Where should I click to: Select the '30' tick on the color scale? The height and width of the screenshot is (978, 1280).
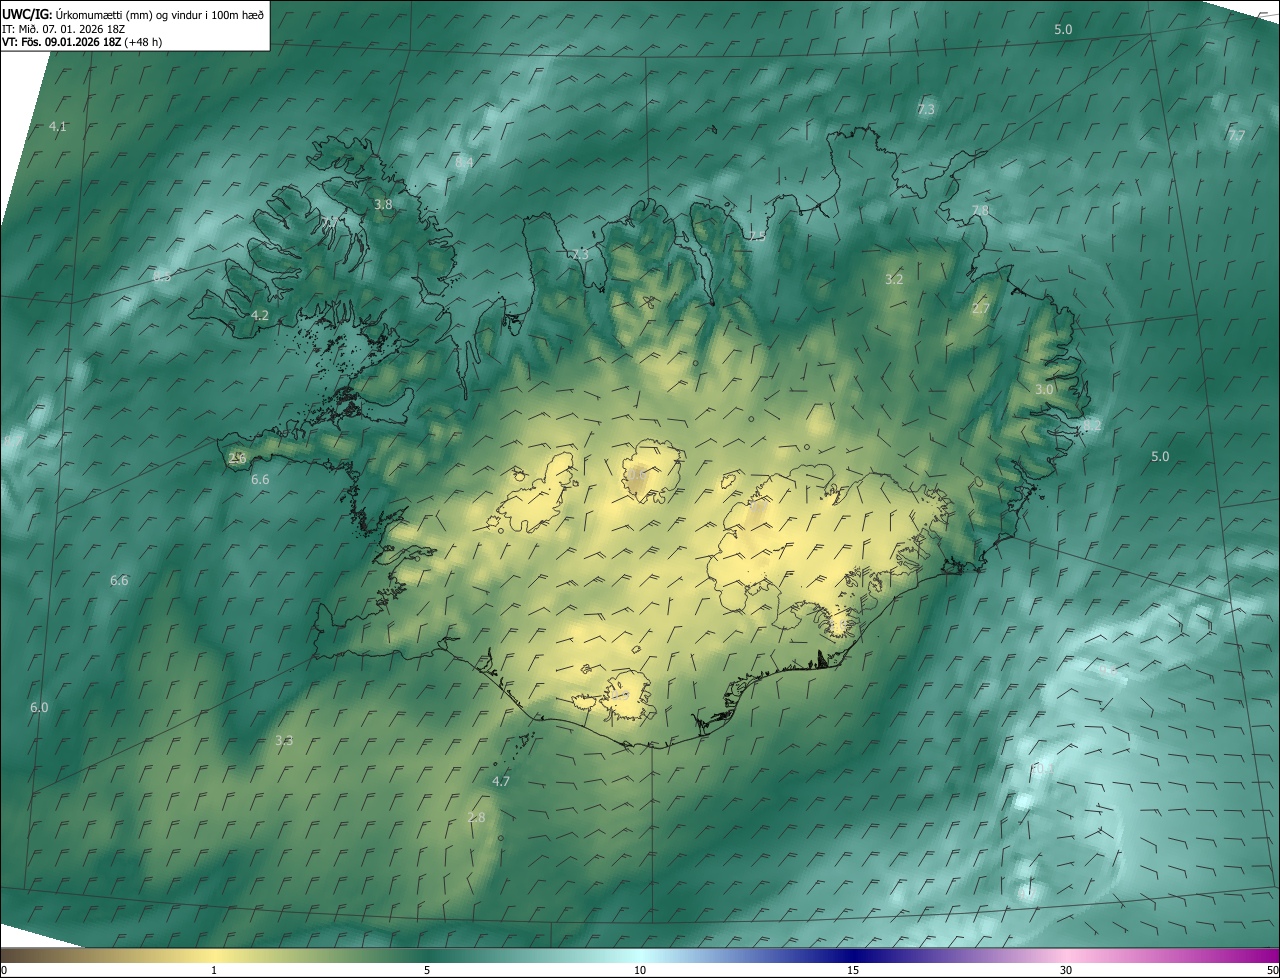[1066, 970]
